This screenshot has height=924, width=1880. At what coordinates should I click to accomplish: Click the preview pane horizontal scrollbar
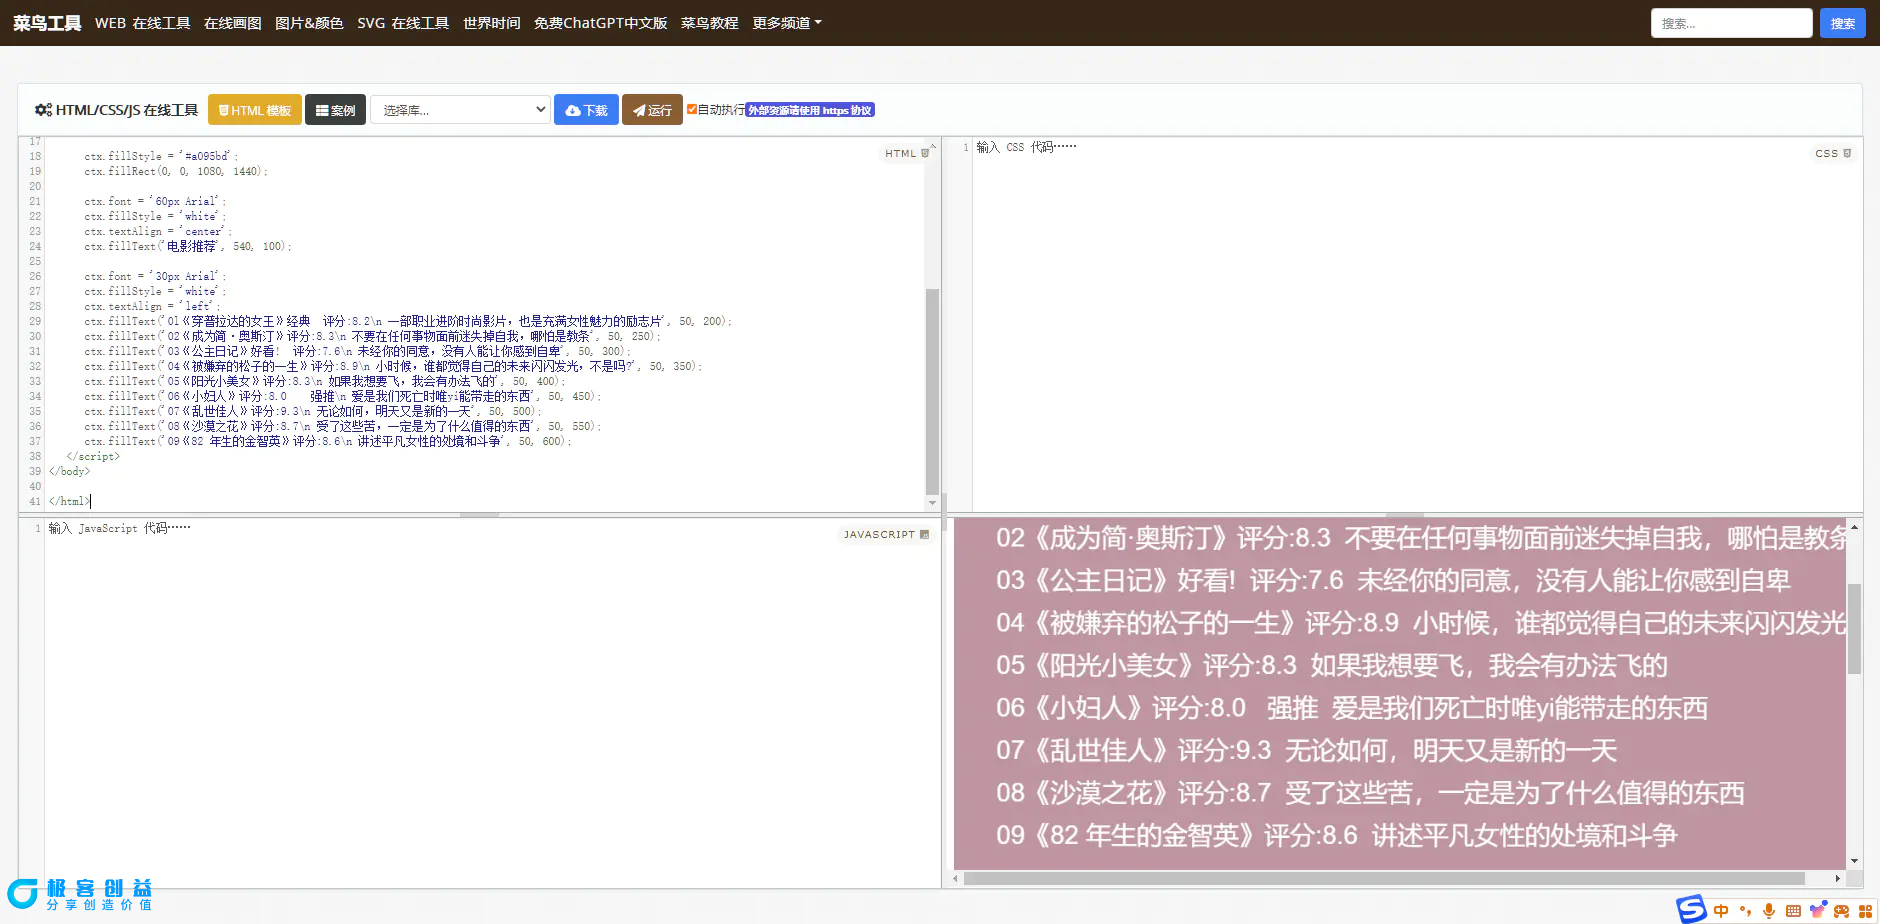[1384, 879]
